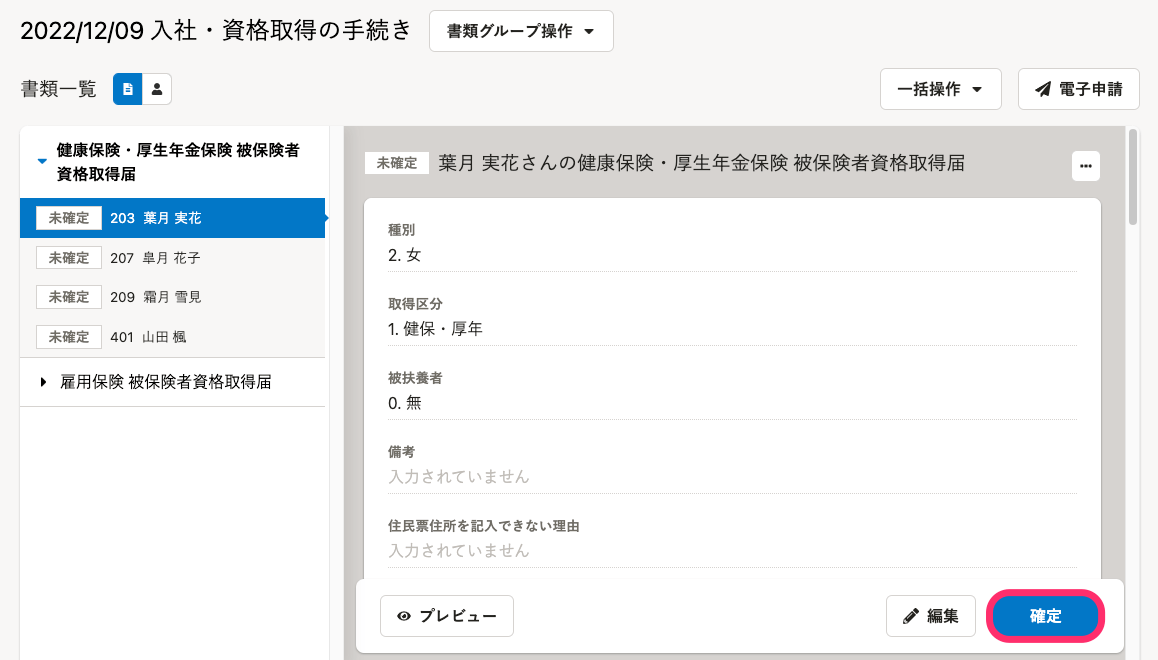Image resolution: width=1158 pixels, height=660 pixels.
Task: Open the 一括操作 dropdown
Action: [x=940, y=89]
